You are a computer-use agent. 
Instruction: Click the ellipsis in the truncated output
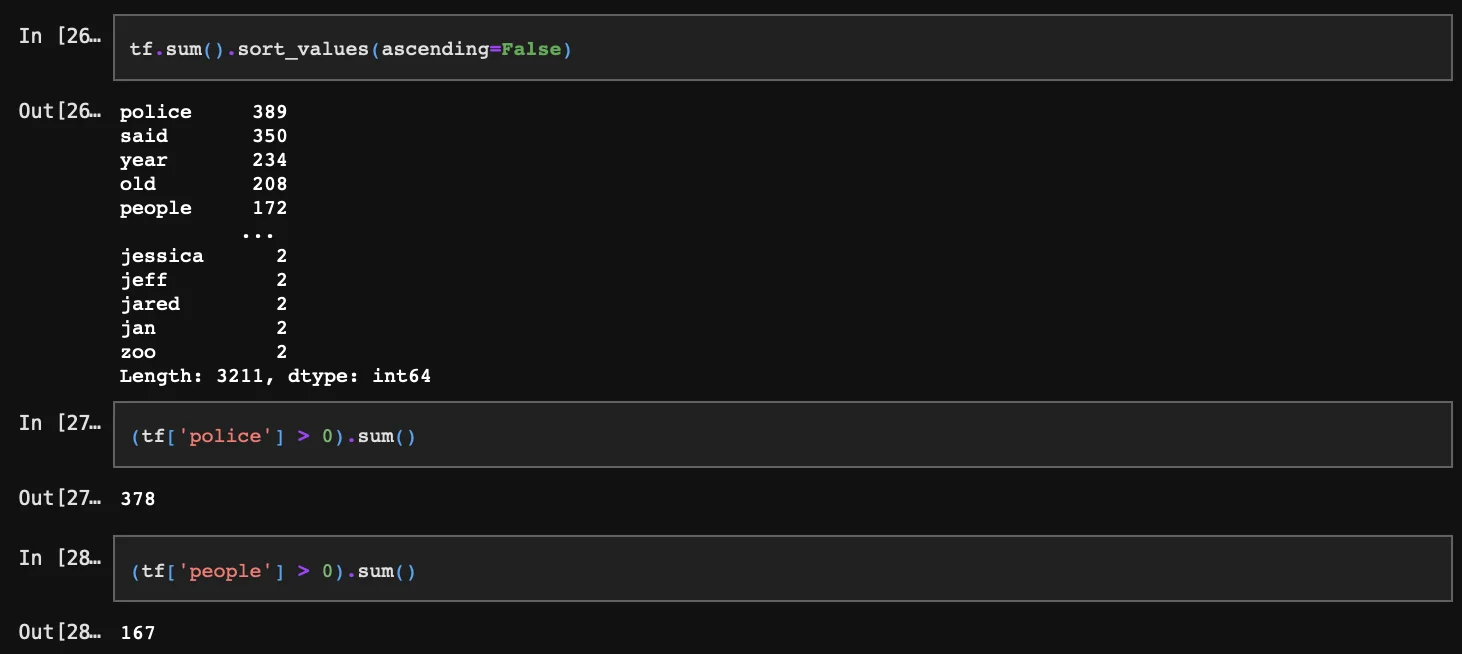tap(258, 234)
